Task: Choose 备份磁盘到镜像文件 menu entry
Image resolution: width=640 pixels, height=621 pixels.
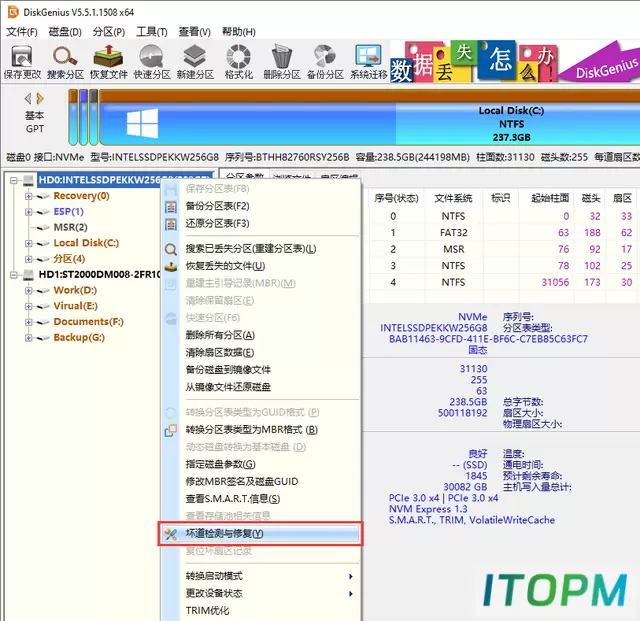Action: [x=228, y=370]
